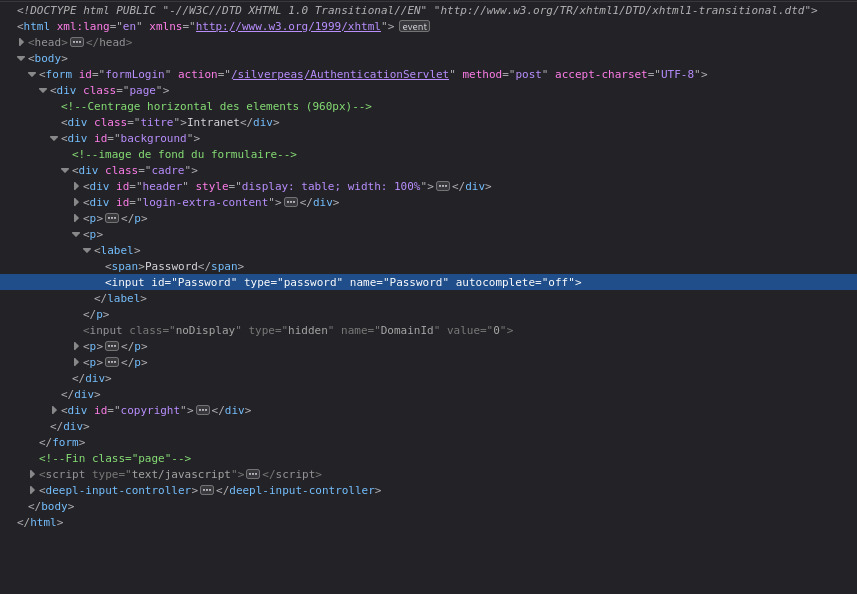Open the ellipsis badge inside the head element
Image resolution: width=857 pixels, height=594 pixels.
tap(77, 43)
